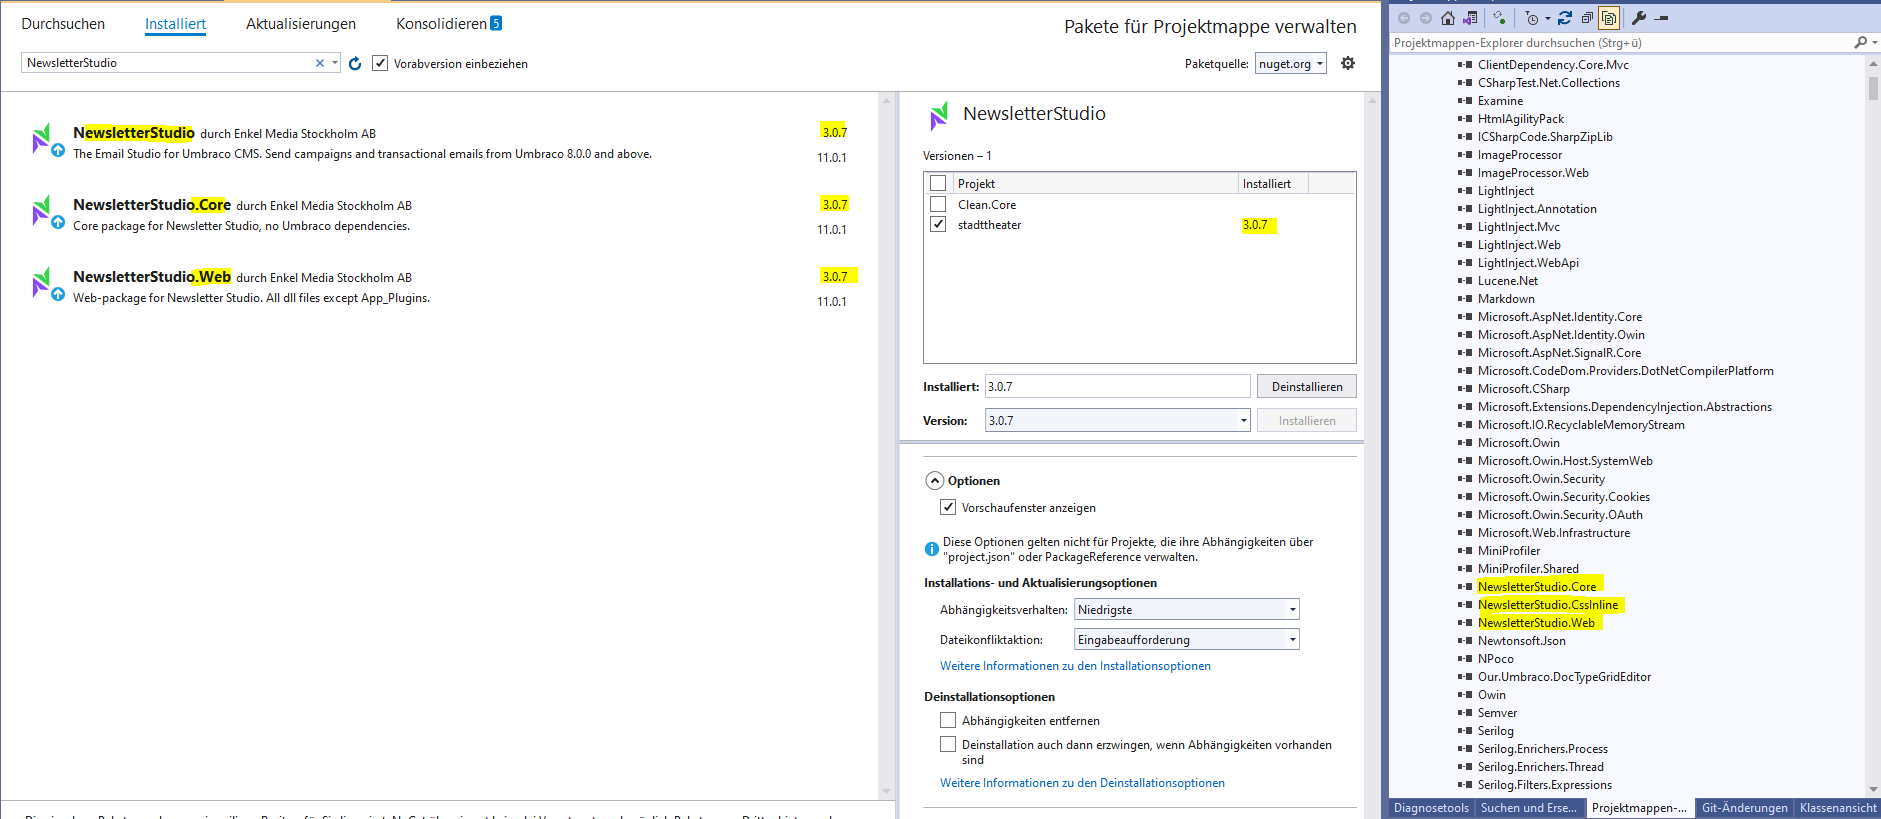
Task: Switch to the Durchsuchen tab
Action: click(x=63, y=24)
